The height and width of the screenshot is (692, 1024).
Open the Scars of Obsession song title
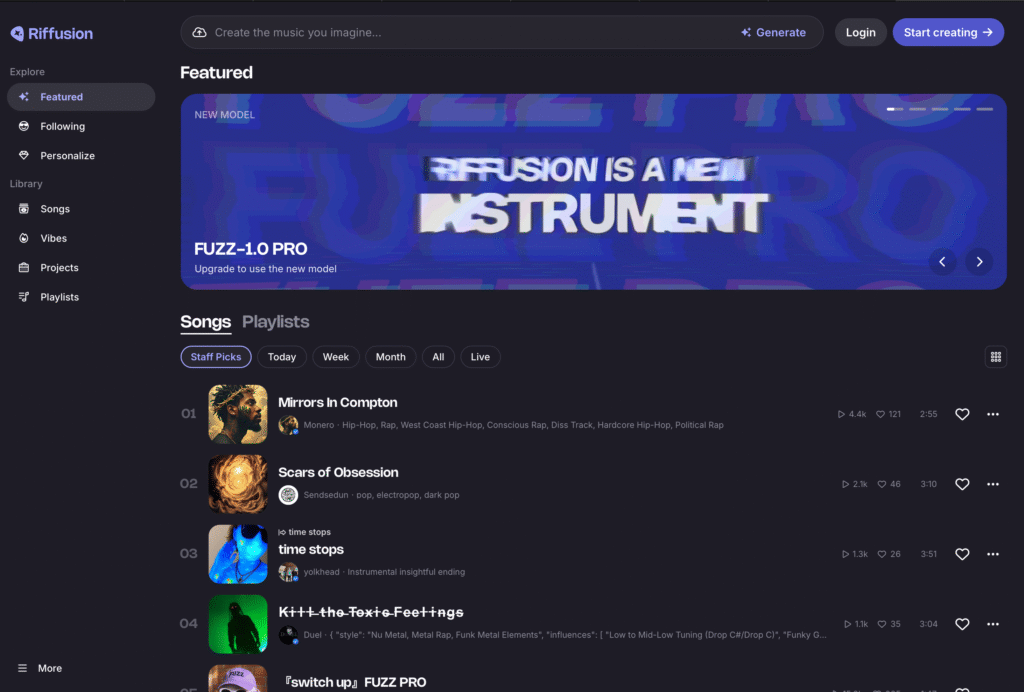(x=338, y=473)
